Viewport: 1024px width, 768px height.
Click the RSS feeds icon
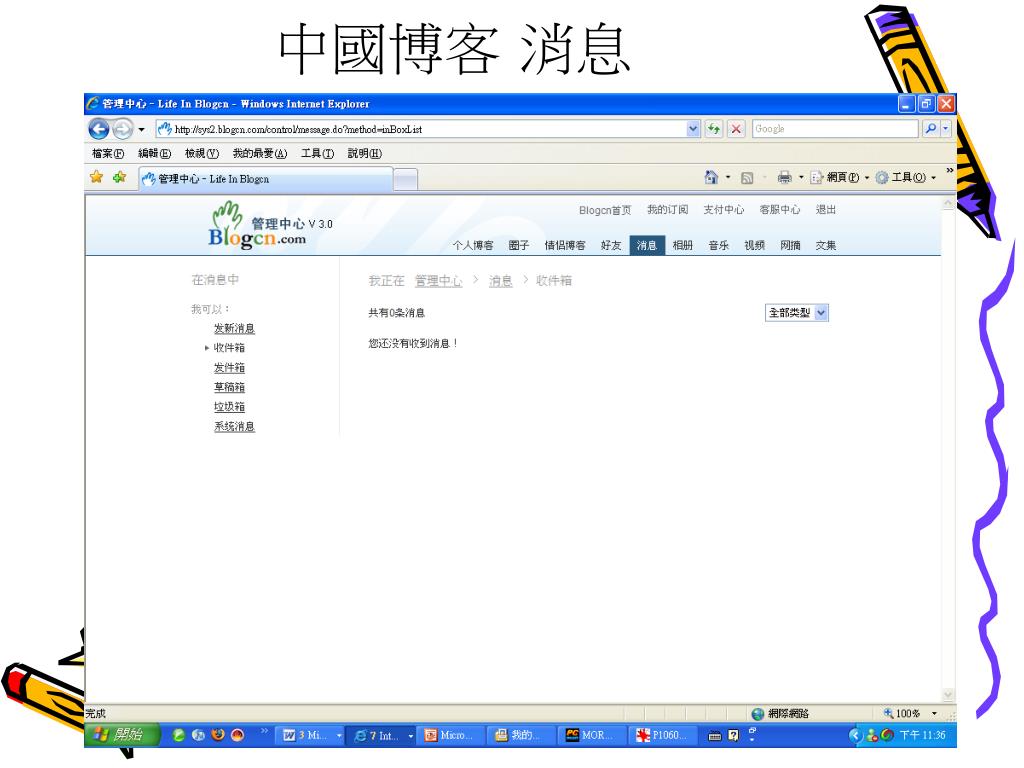[x=747, y=178]
